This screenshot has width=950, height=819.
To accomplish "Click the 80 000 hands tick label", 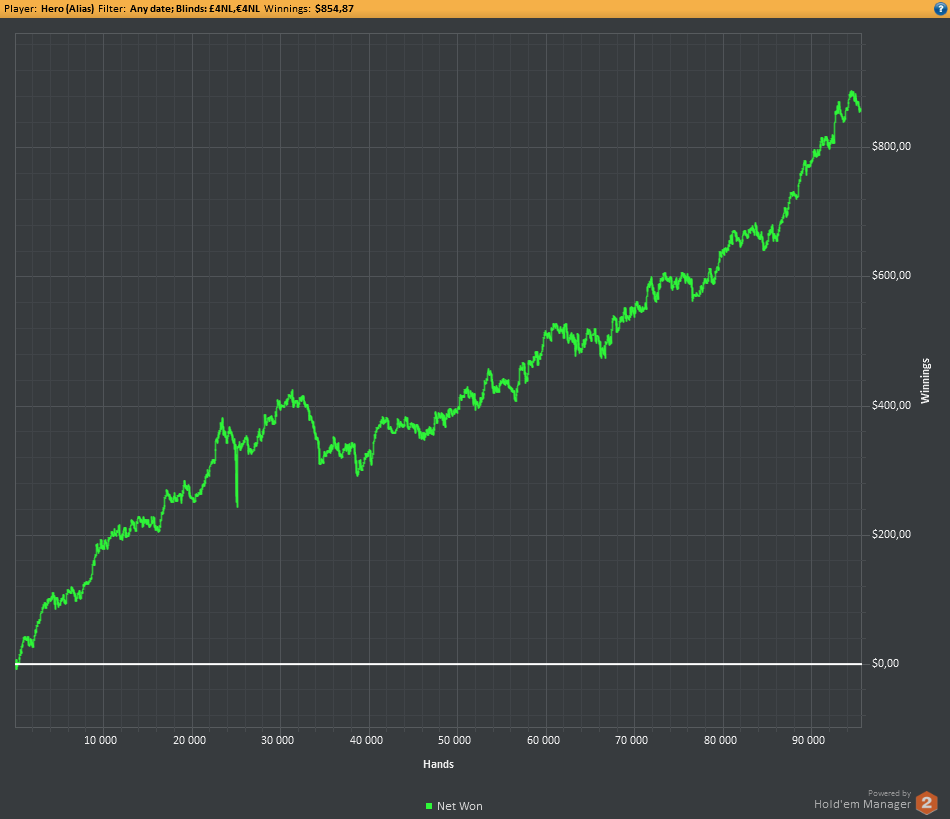I will (720, 740).
